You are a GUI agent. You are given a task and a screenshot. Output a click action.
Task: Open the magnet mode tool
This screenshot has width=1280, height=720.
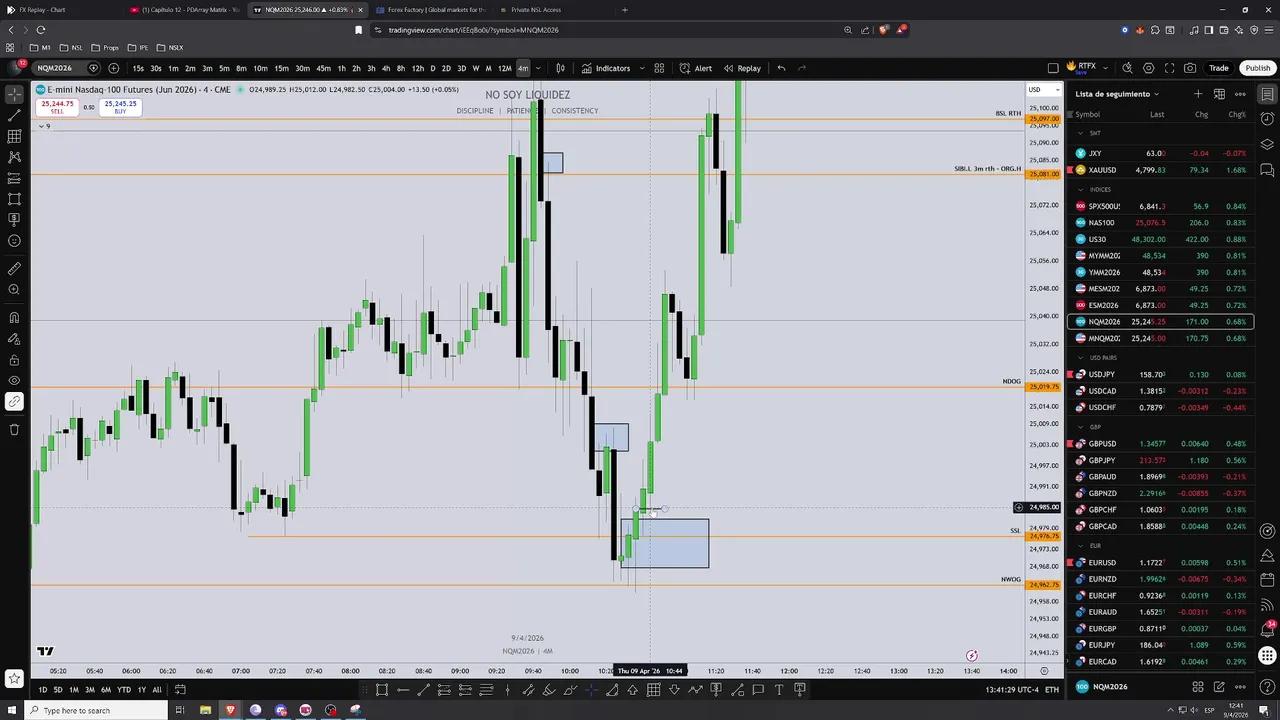pos(14,318)
